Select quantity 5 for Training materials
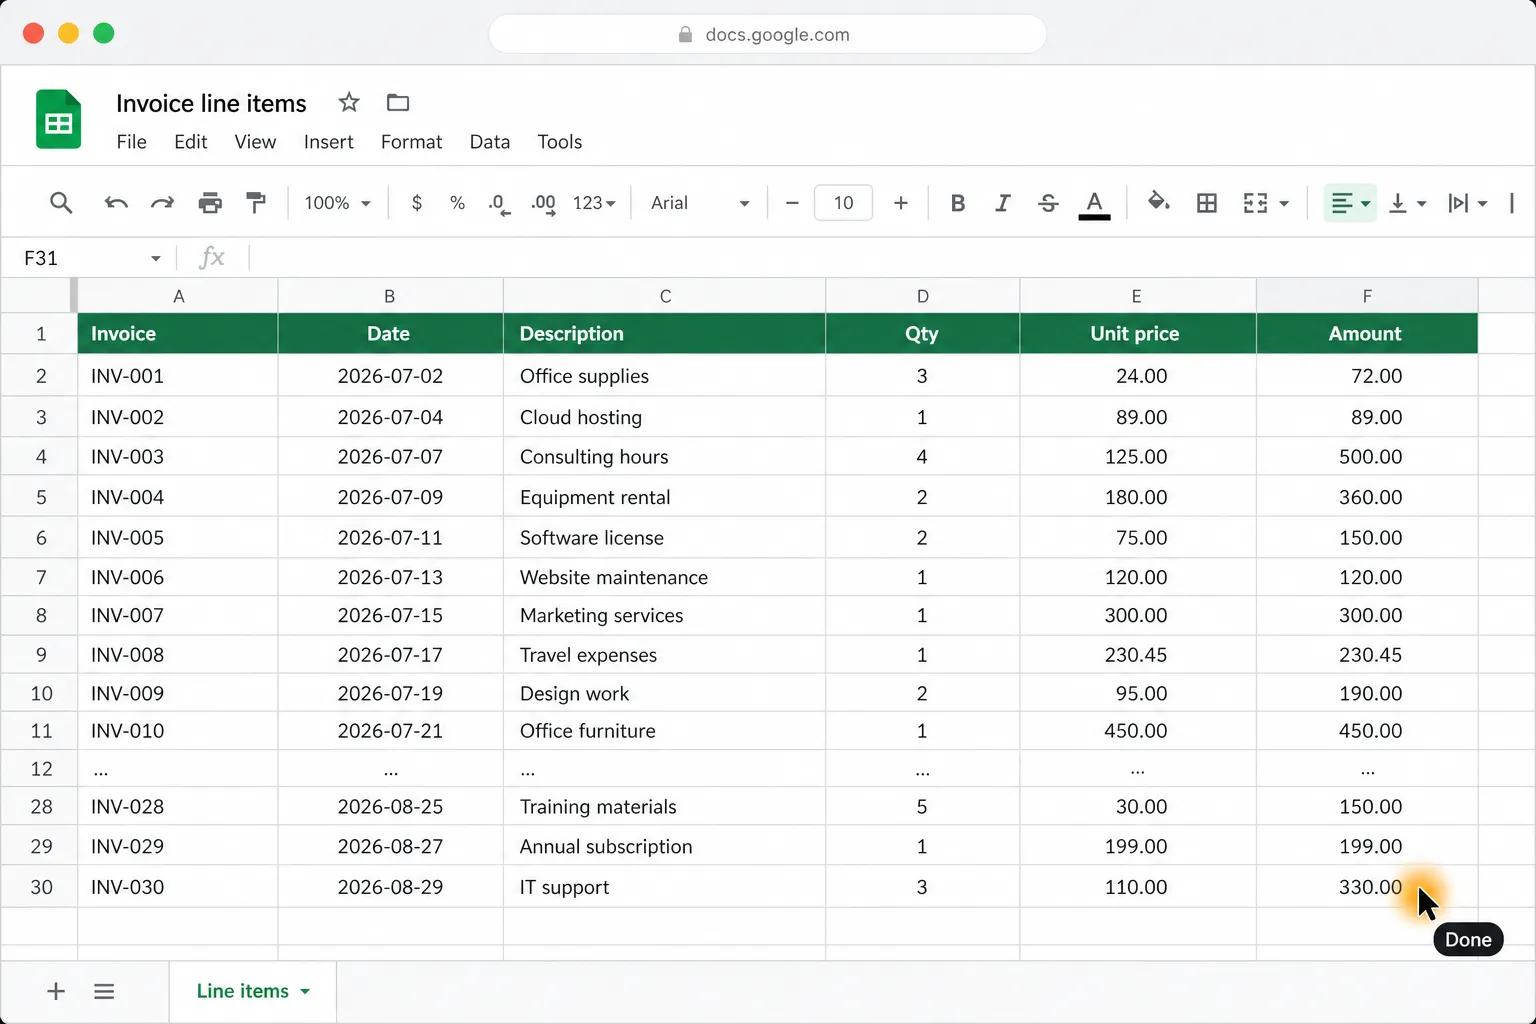The image size is (1536, 1024). [922, 806]
